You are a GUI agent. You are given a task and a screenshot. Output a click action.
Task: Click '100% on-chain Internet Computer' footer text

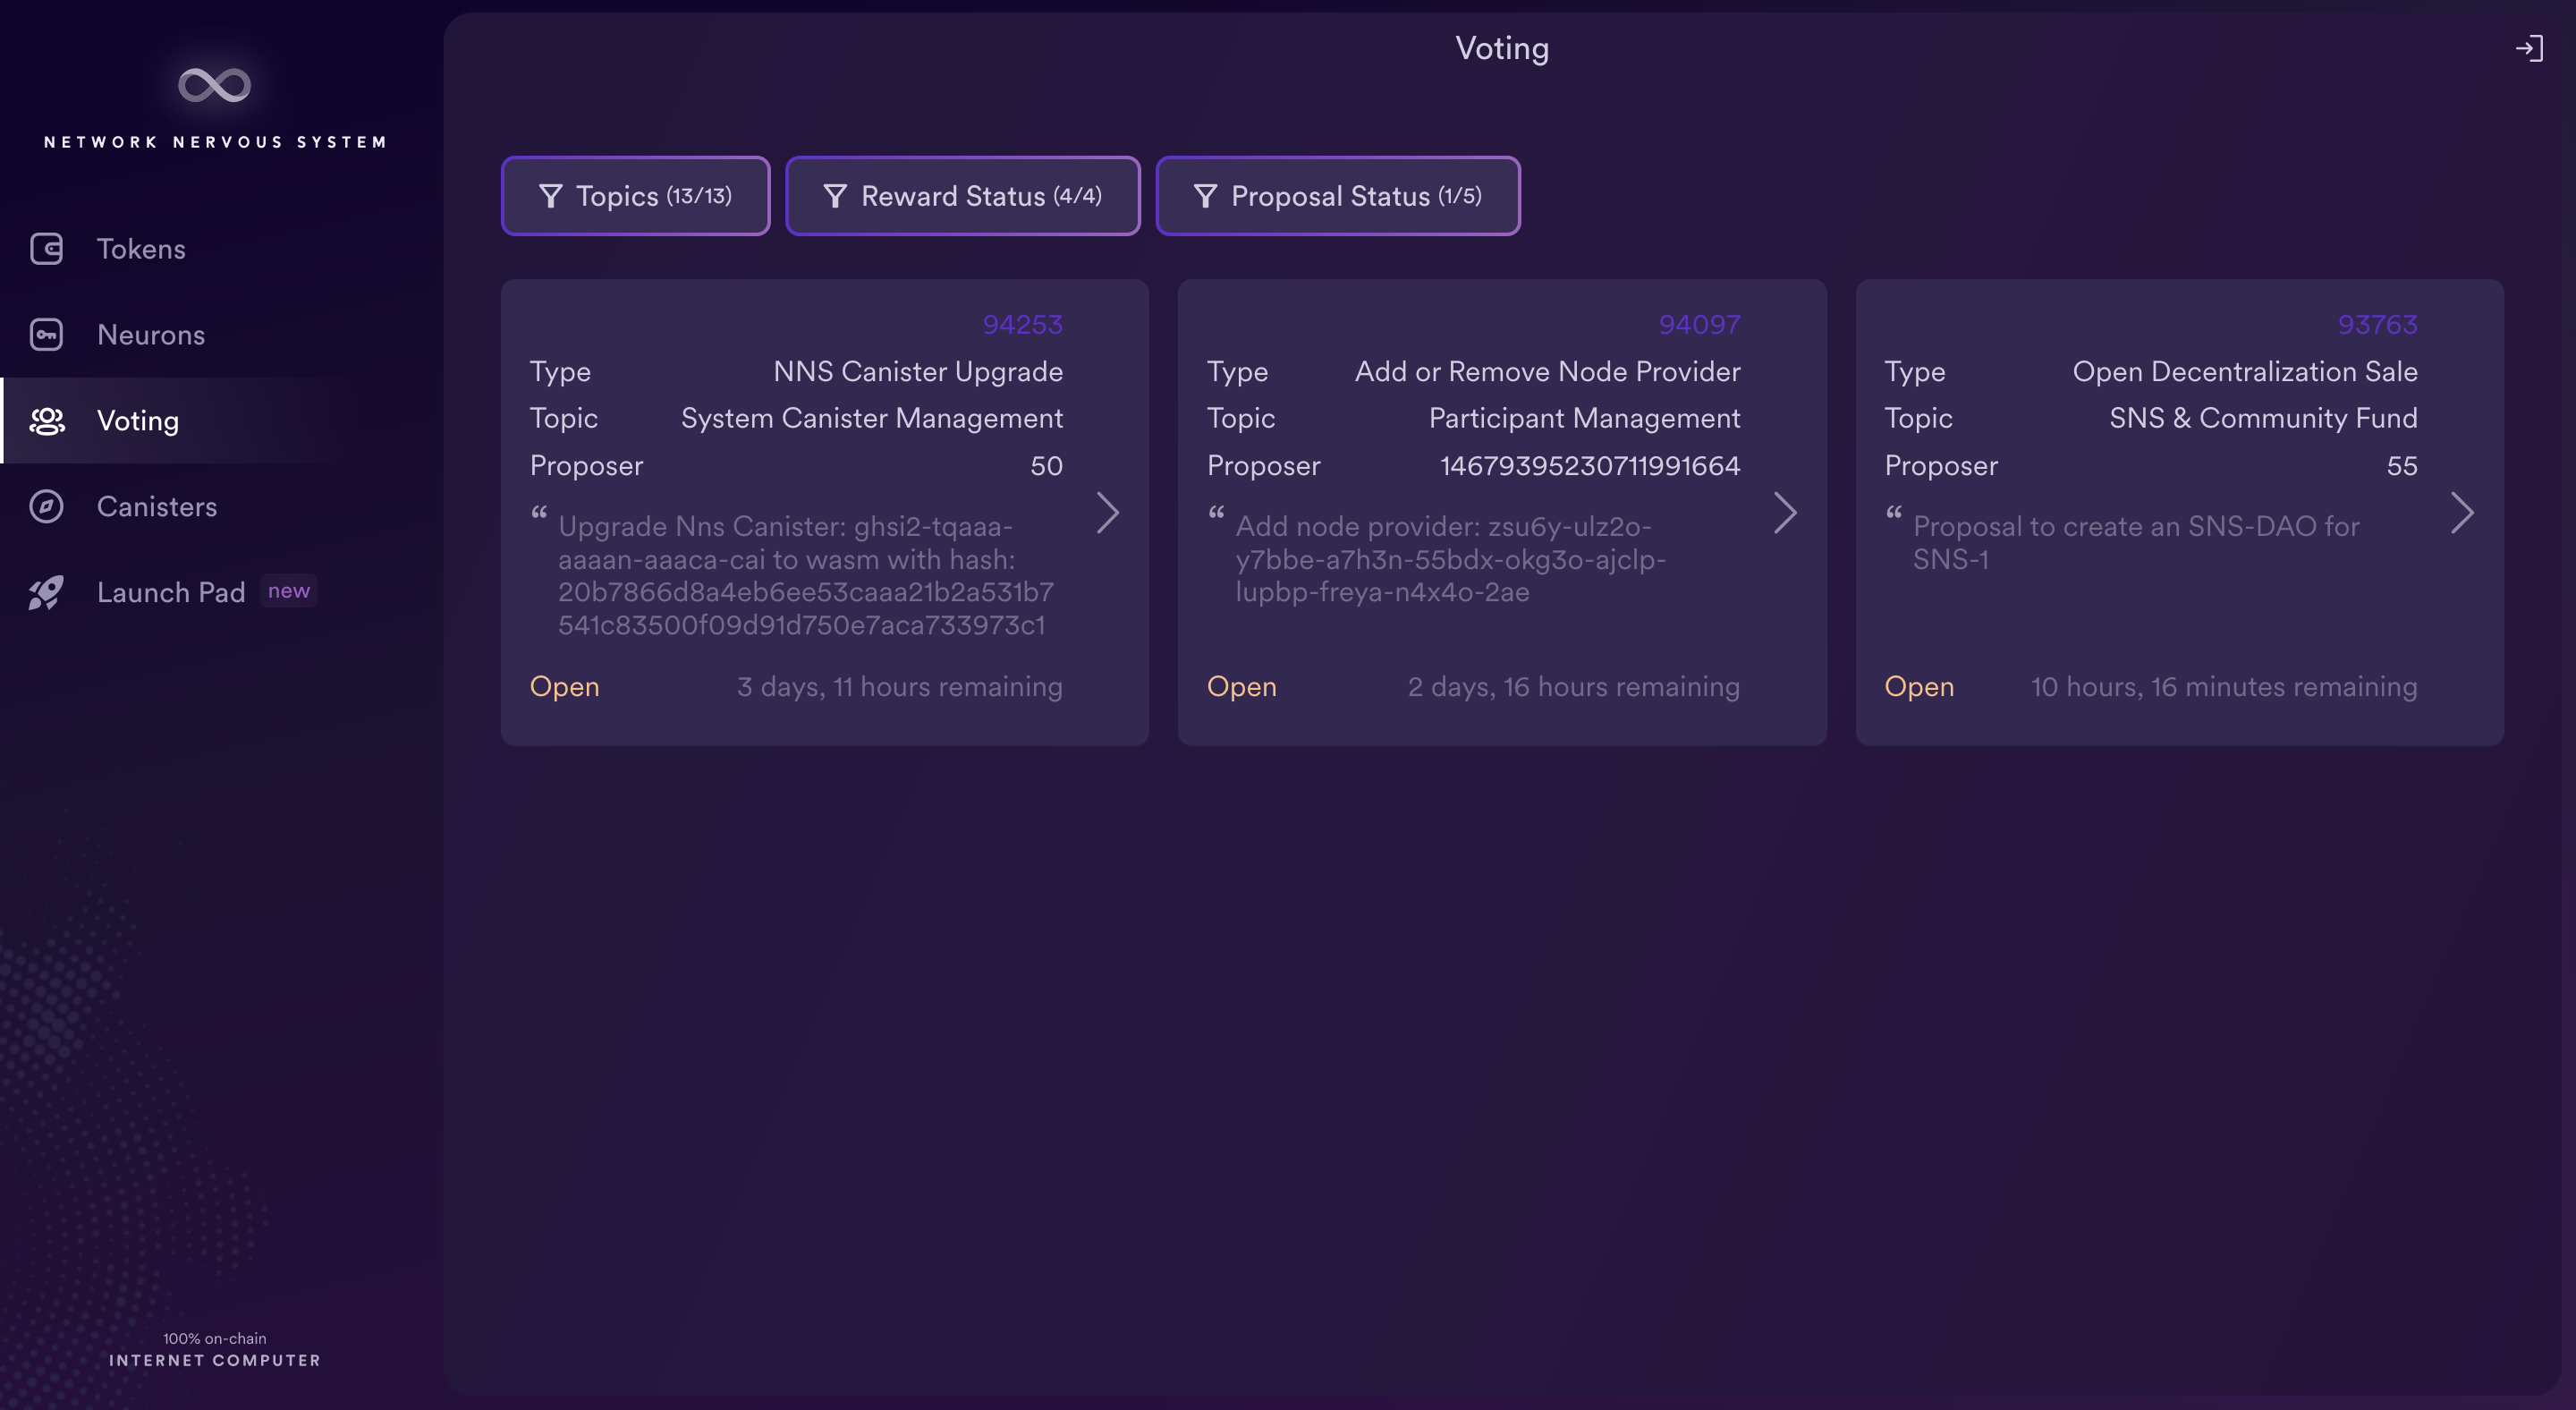[x=215, y=1350]
